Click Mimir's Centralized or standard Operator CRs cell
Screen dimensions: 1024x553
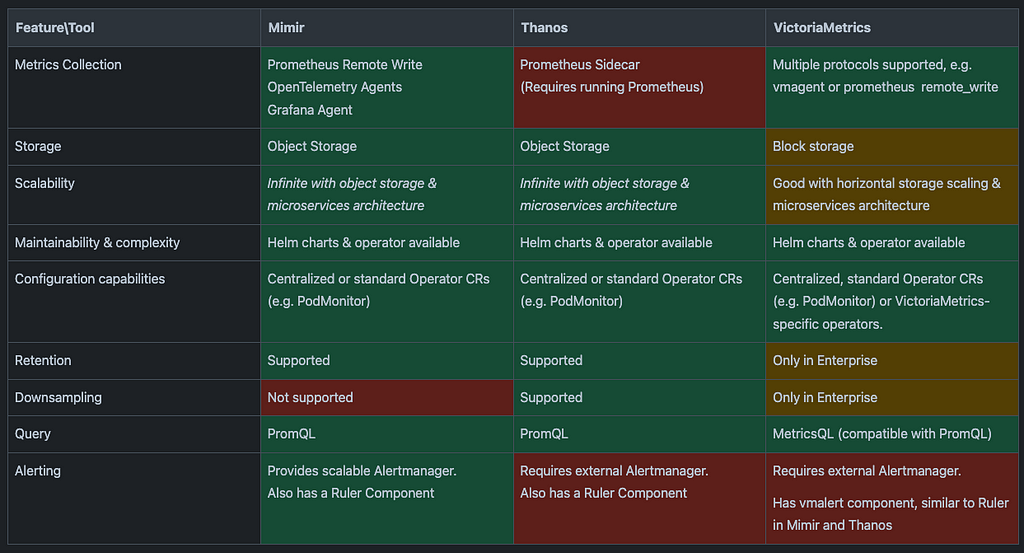tap(387, 302)
